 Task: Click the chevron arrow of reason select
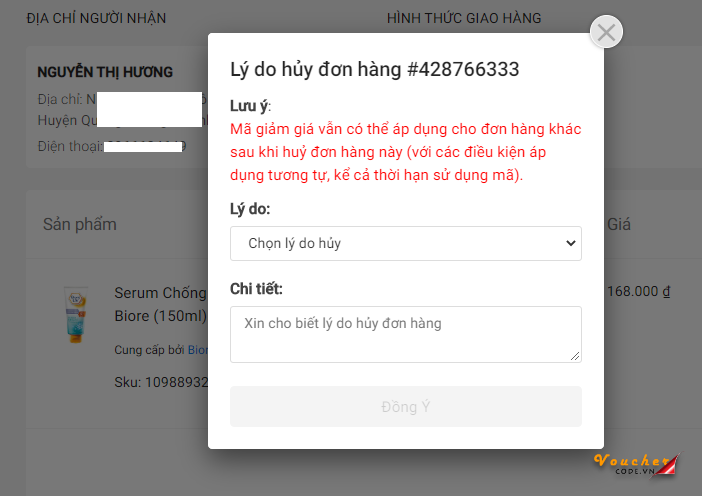pyautogui.click(x=570, y=243)
